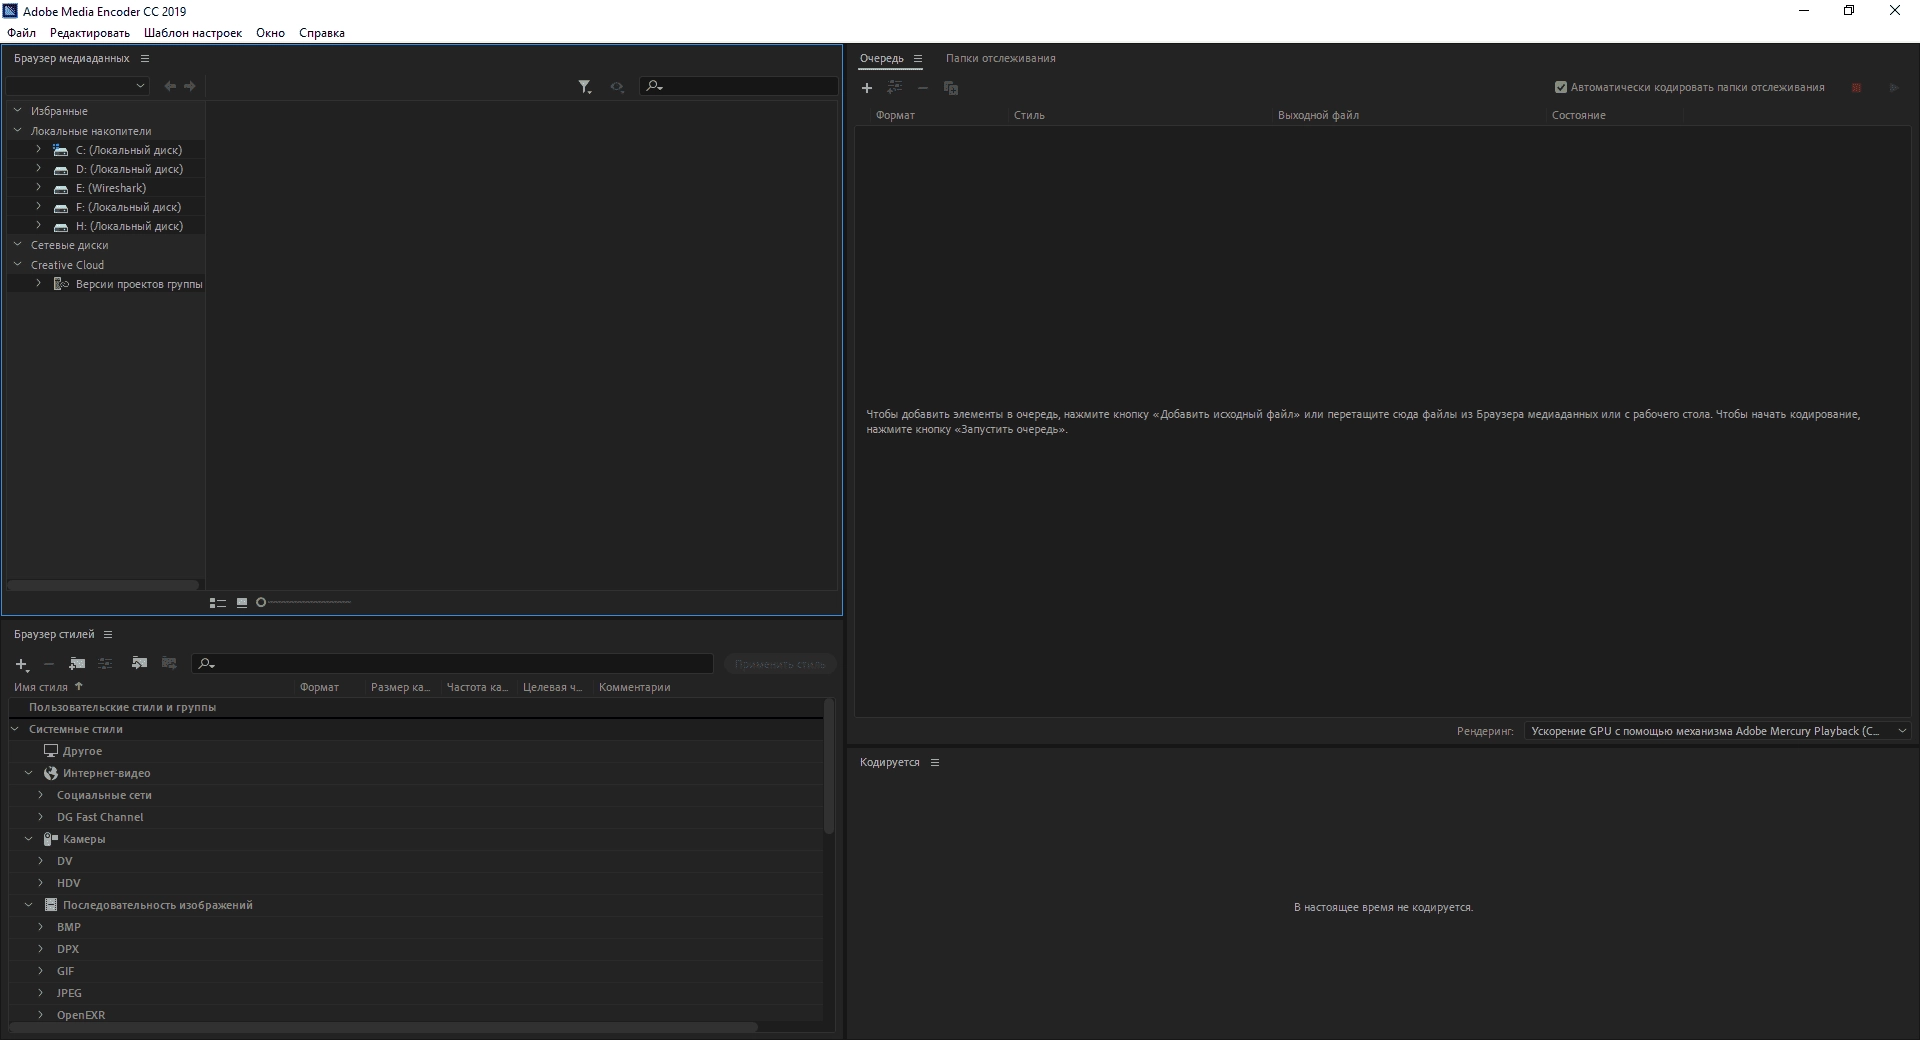The width and height of the screenshot is (1920, 1040).
Task: Open the Media Browser panel menu icon
Action: [x=145, y=59]
